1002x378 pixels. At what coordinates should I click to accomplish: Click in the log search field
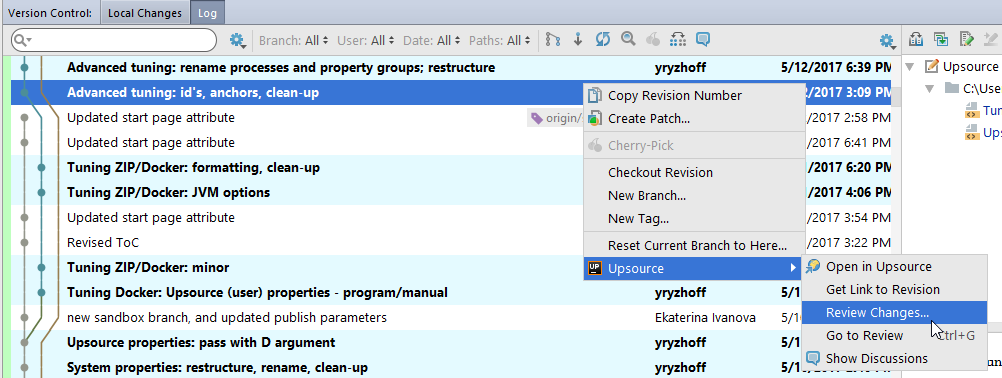[x=114, y=40]
